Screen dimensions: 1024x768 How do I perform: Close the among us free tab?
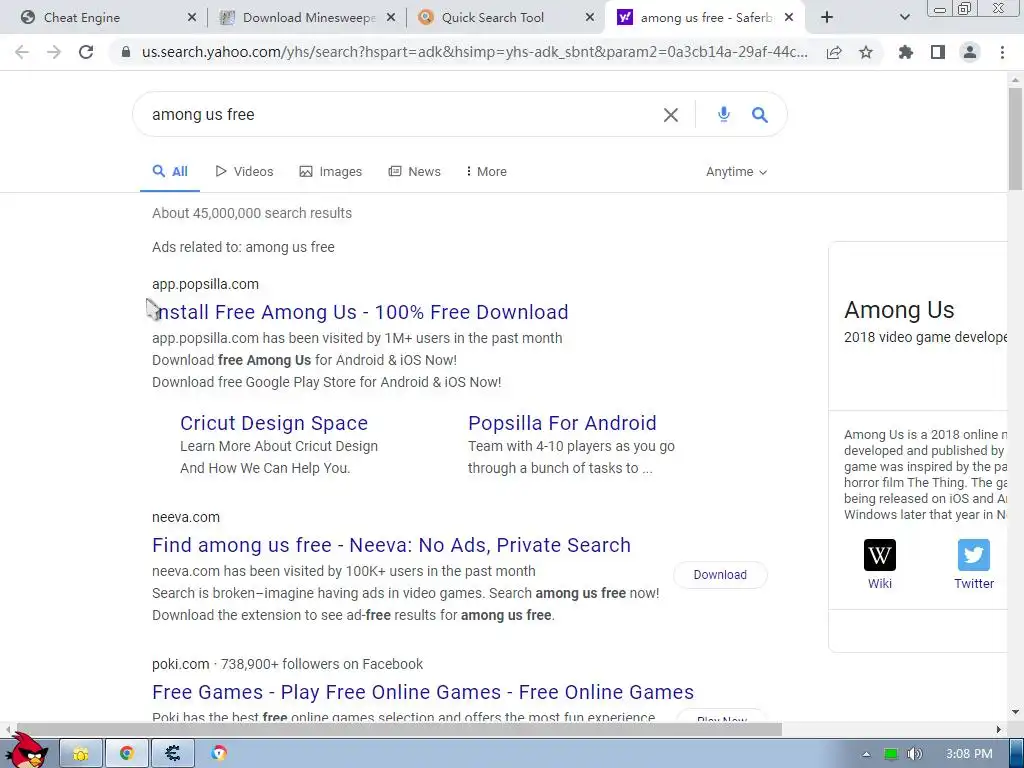pos(789,18)
